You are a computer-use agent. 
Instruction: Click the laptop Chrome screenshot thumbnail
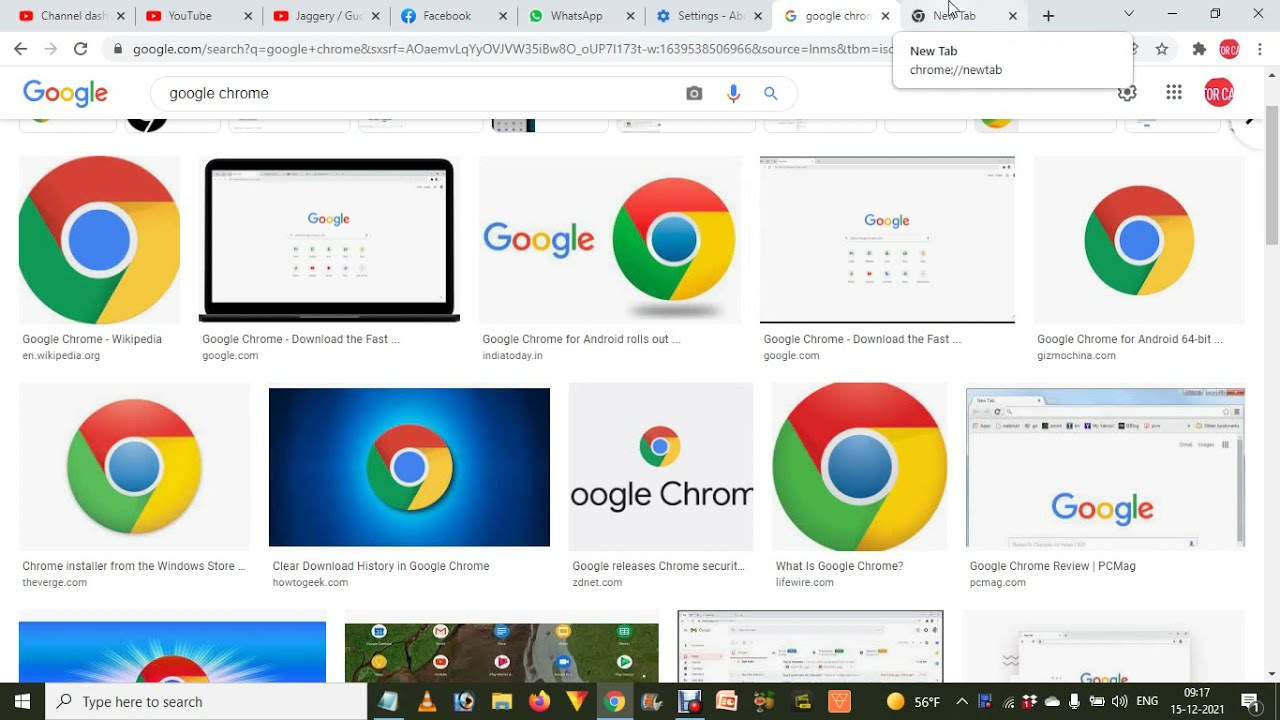click(329, 240)
